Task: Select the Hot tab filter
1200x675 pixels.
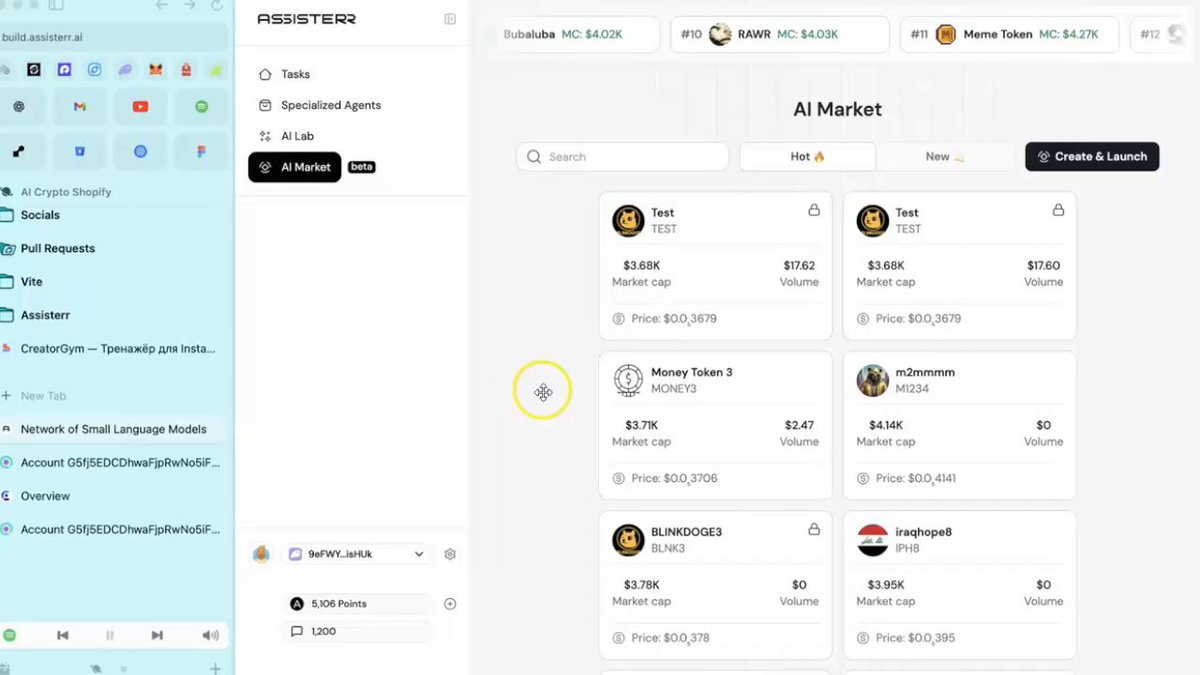Action: click(807, 157)
